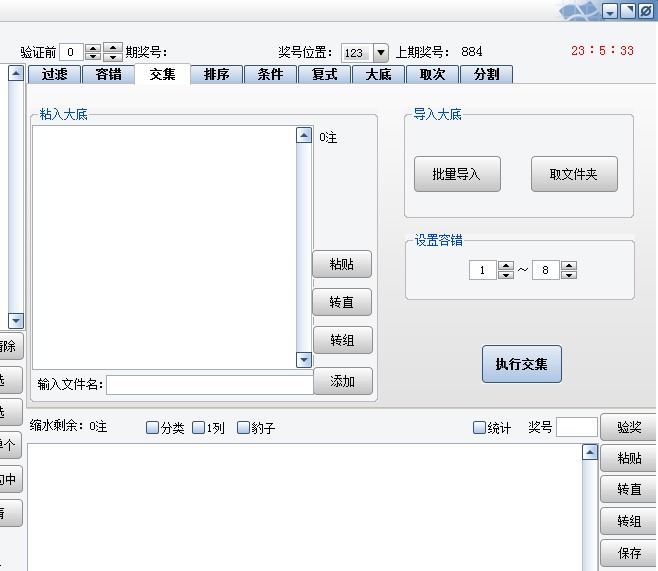
Task: Toggle the 豹子 checkbox
Action: [x=244, y=428]
